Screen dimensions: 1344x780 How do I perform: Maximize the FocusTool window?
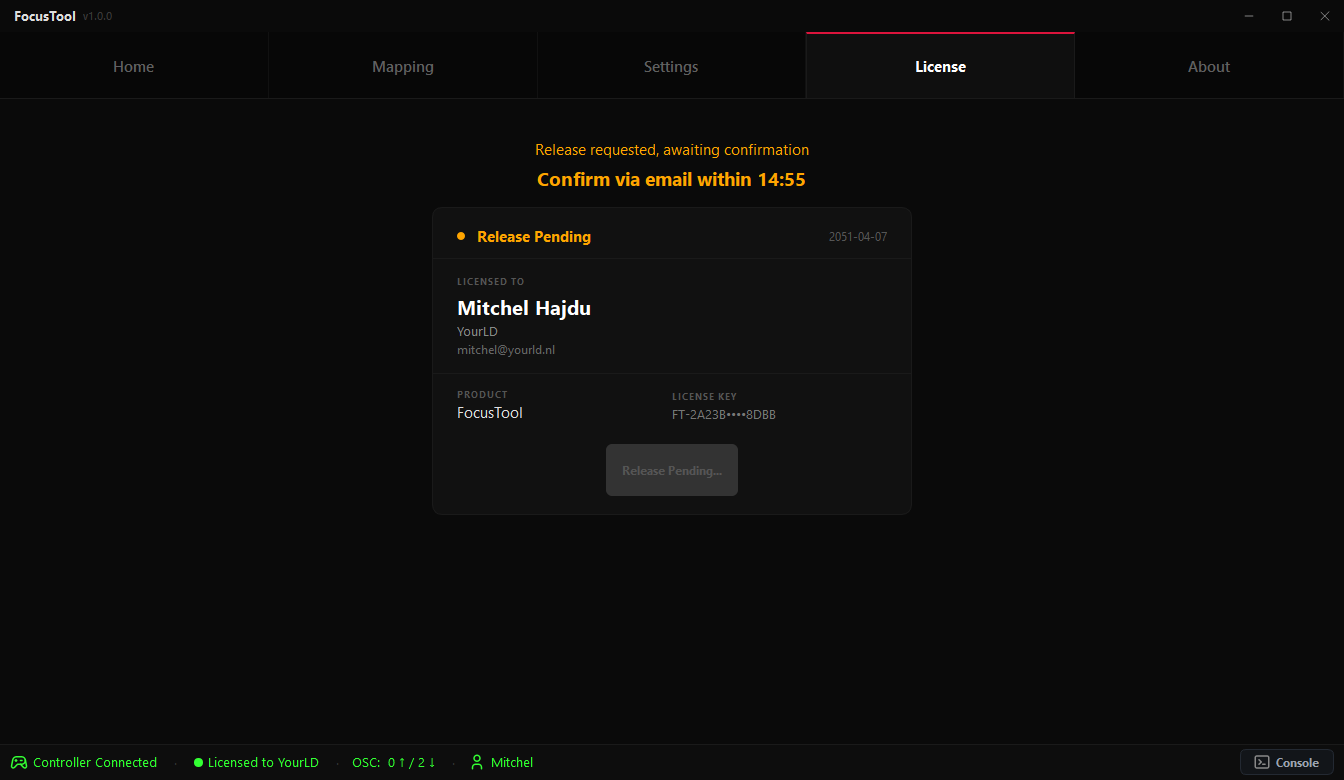[x=1287, y=16]
